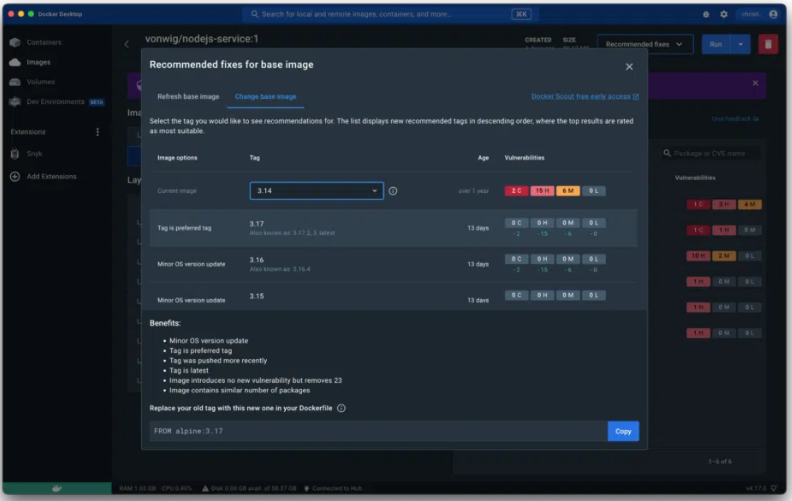The height and width of the screenshot is (501, 792).
Task: Click the Run button
Action: click(716, 44)
